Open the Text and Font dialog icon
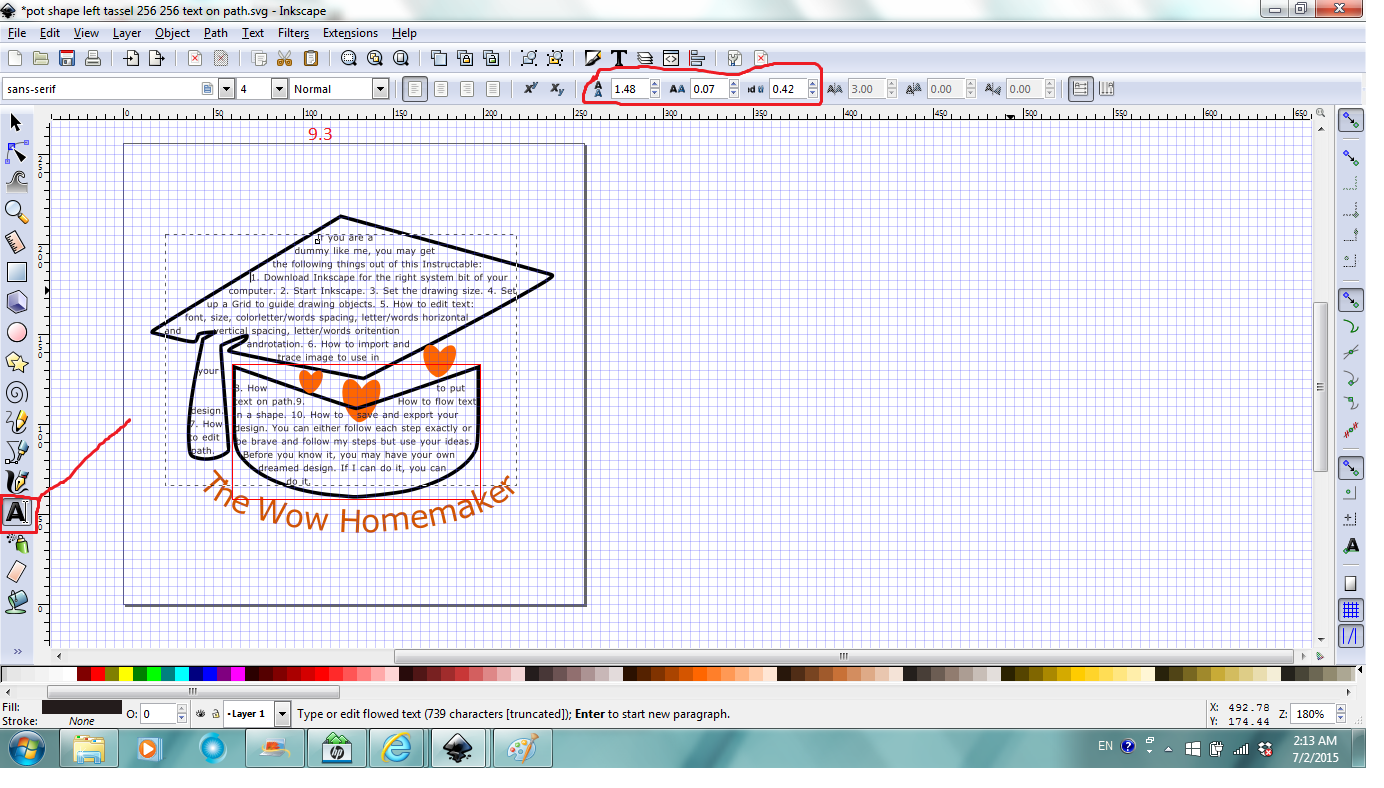This screenshot has width=1384, height=788. (x=619, y=58)
